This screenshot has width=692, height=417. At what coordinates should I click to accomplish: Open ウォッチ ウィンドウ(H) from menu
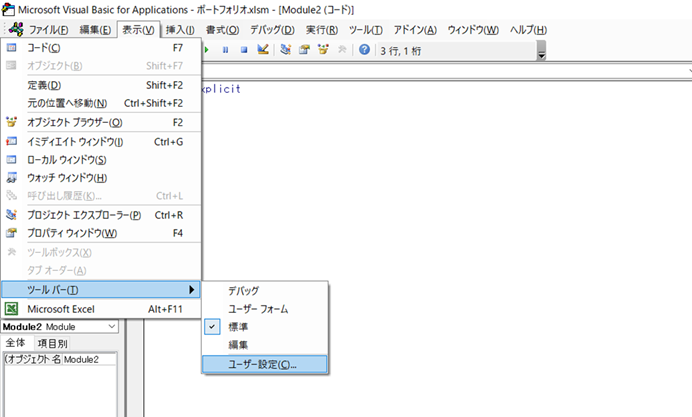coord(101,178)
